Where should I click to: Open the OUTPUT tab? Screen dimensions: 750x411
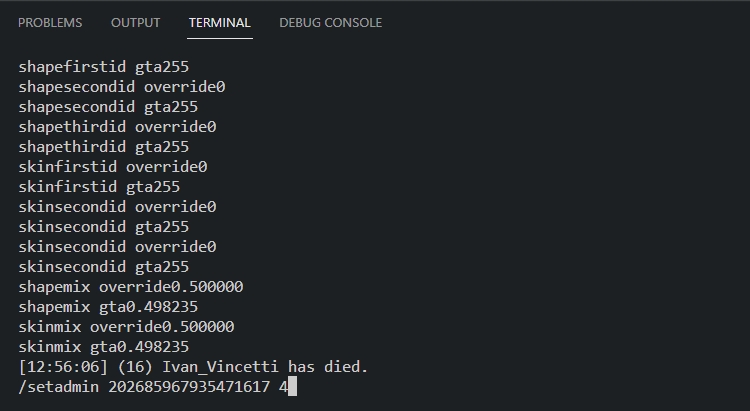[135, 22]
